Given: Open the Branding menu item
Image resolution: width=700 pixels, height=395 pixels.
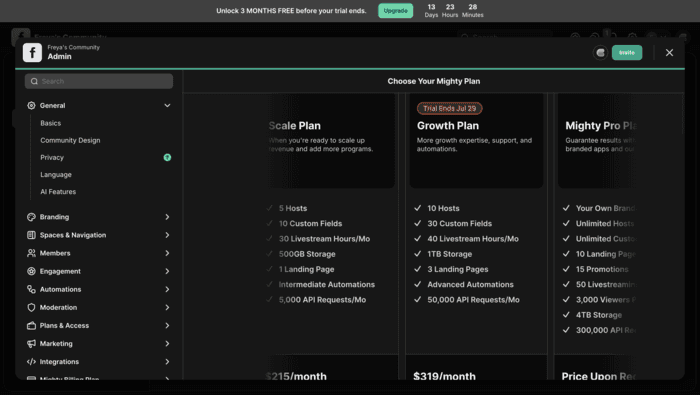Looking at the screenshot, I should pyautogui.click(x=54, y=217).
